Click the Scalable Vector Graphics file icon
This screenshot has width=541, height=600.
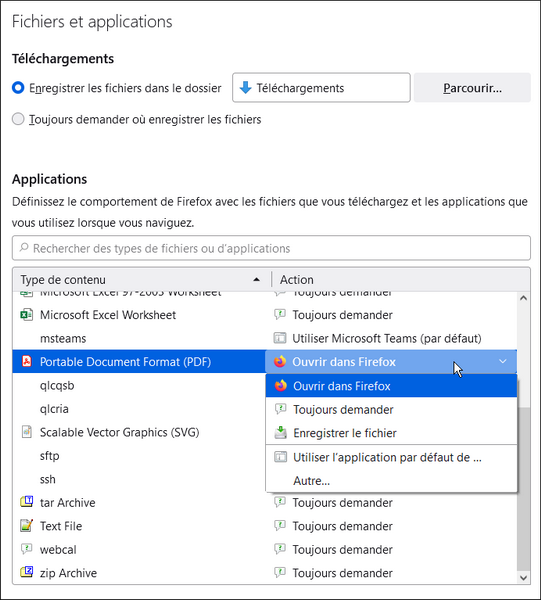(26, 432)
